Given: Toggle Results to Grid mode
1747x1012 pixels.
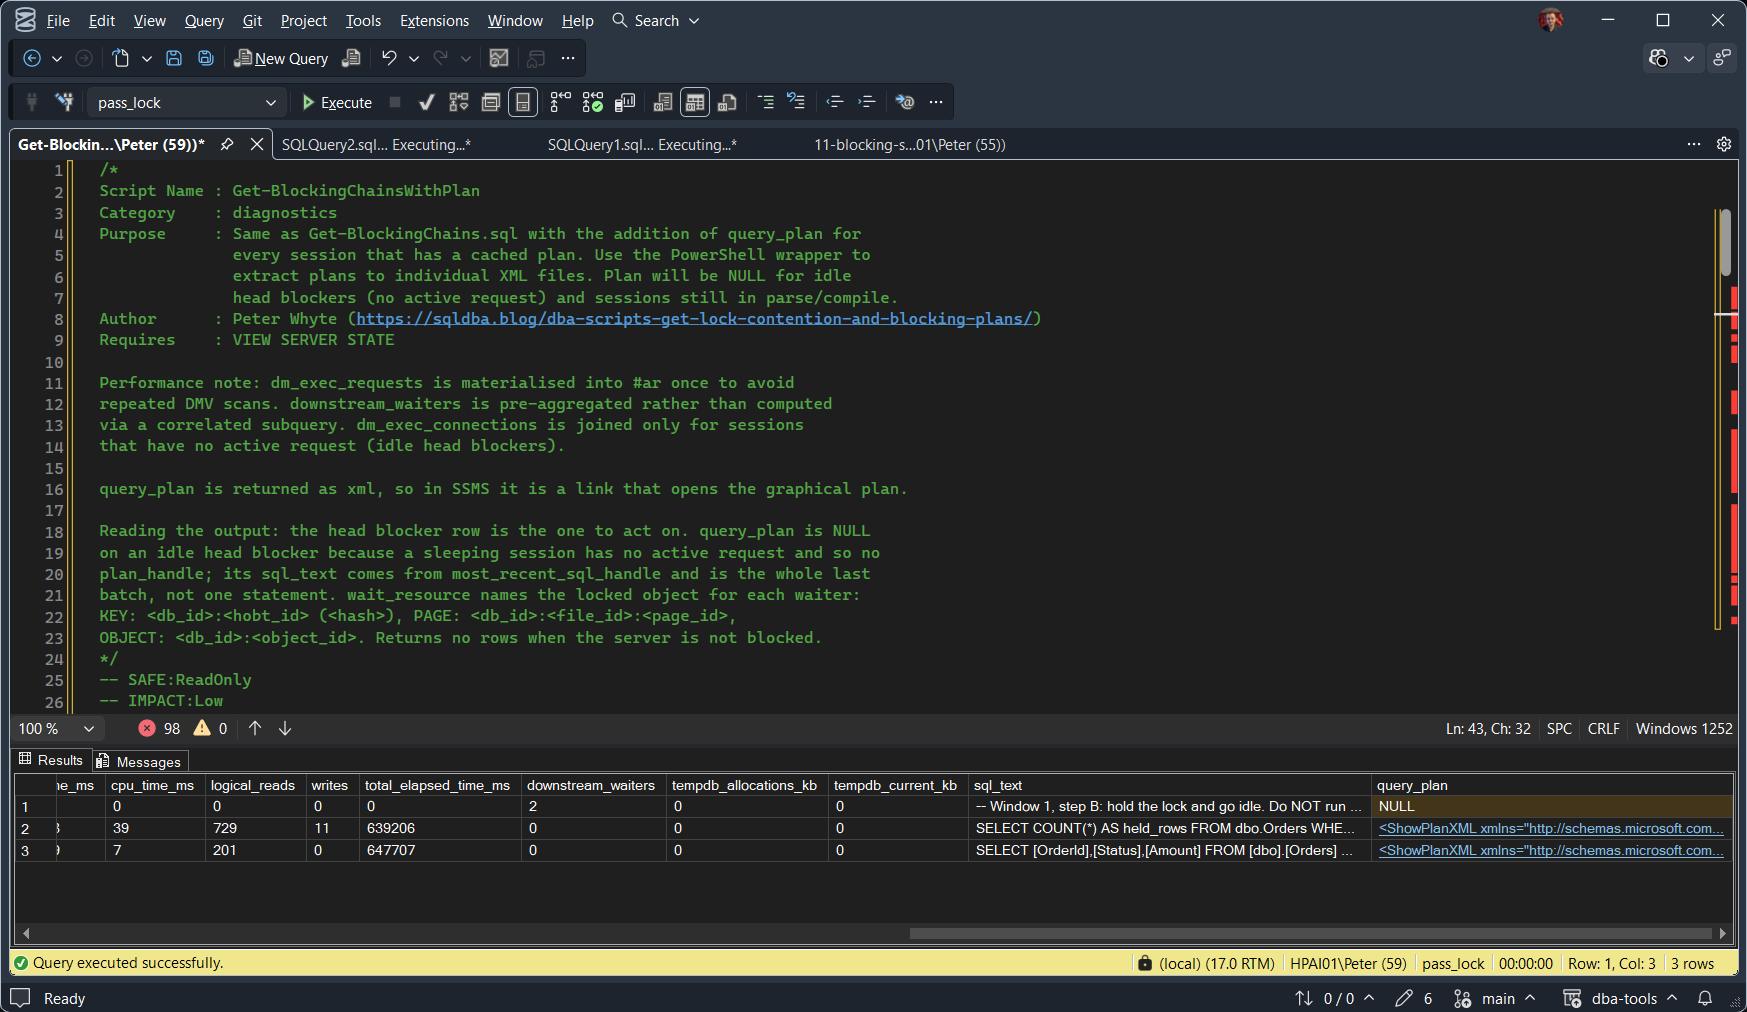Looking at the screenshot, I should pyautogui.click(x=695, y=102).
